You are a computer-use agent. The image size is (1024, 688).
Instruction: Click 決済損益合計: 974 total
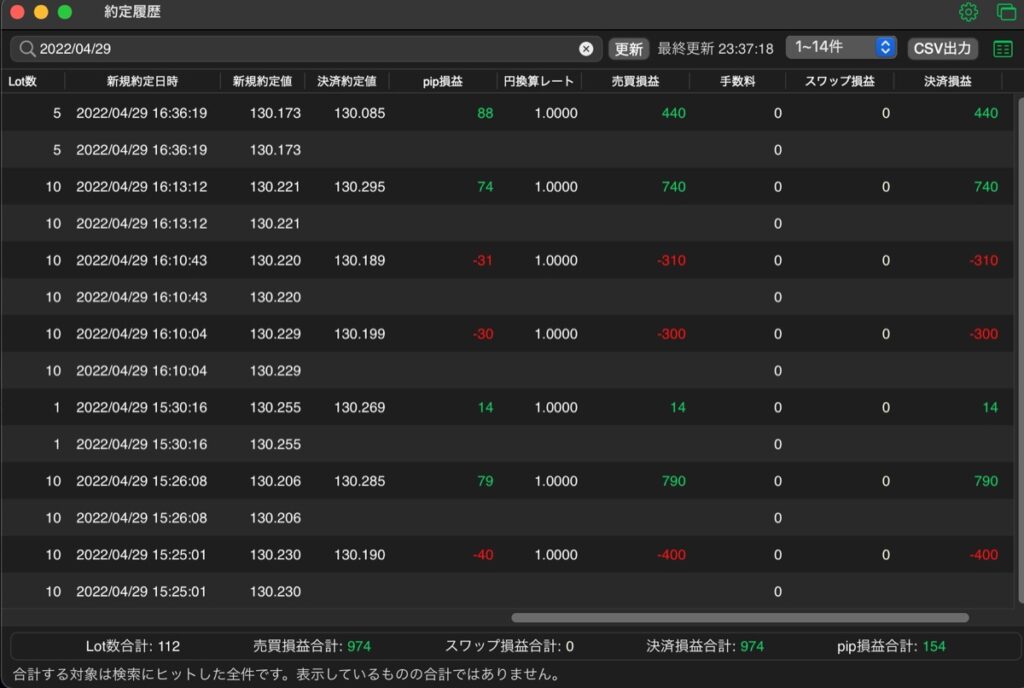click(x=705, y=646)
